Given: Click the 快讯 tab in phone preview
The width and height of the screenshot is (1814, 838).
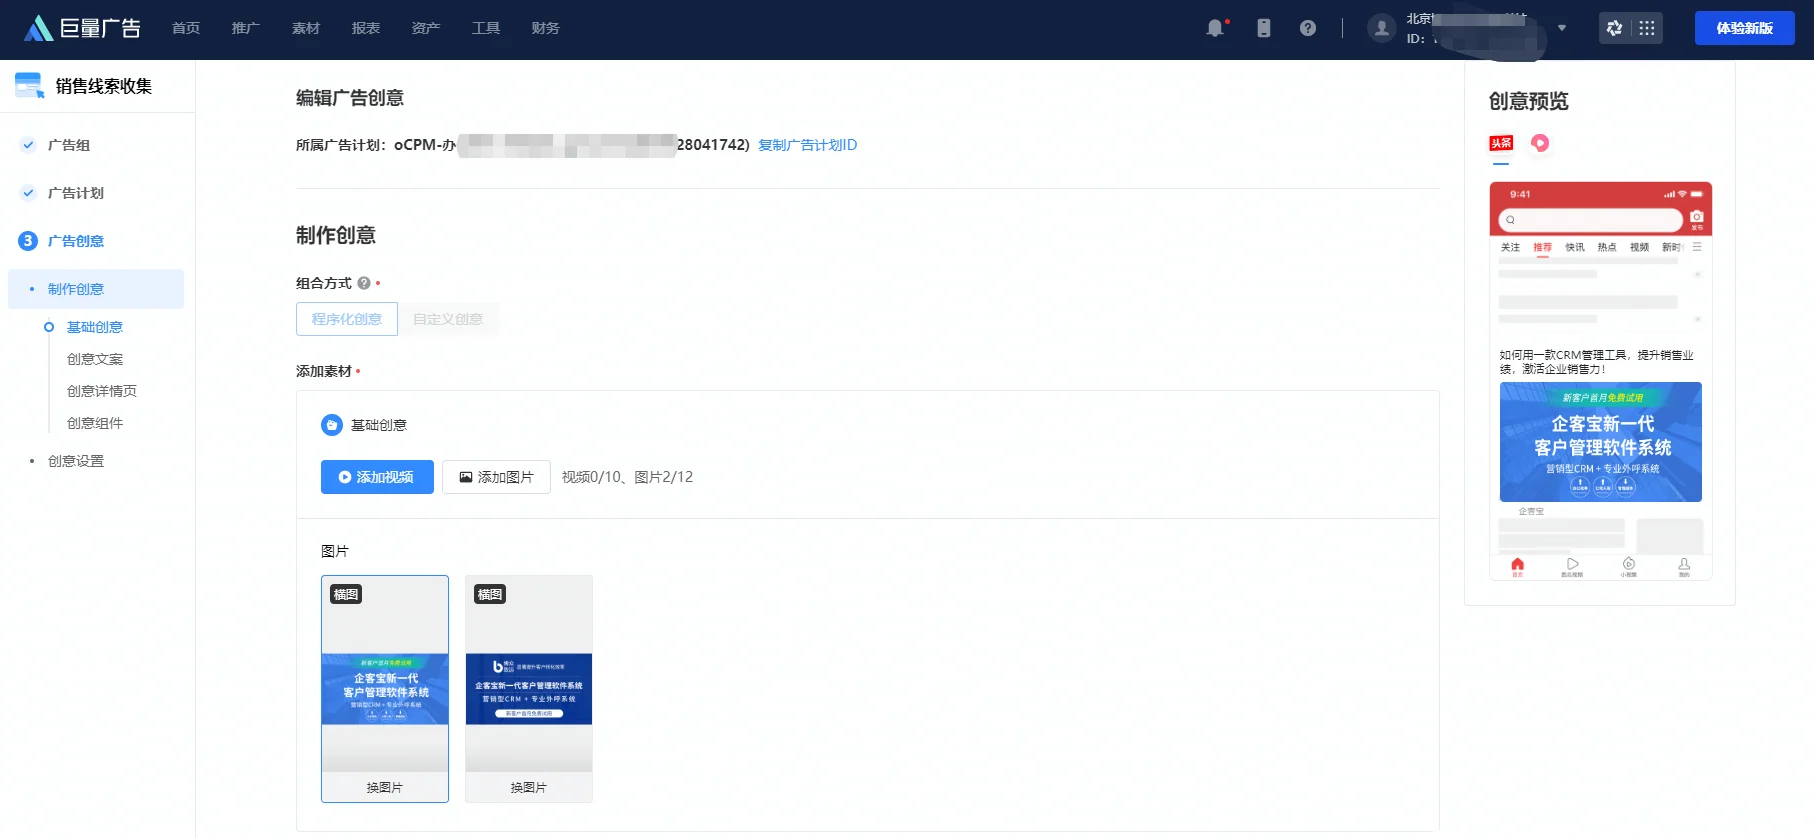Looking at the screenshot, I should (x=1575, y=247).
